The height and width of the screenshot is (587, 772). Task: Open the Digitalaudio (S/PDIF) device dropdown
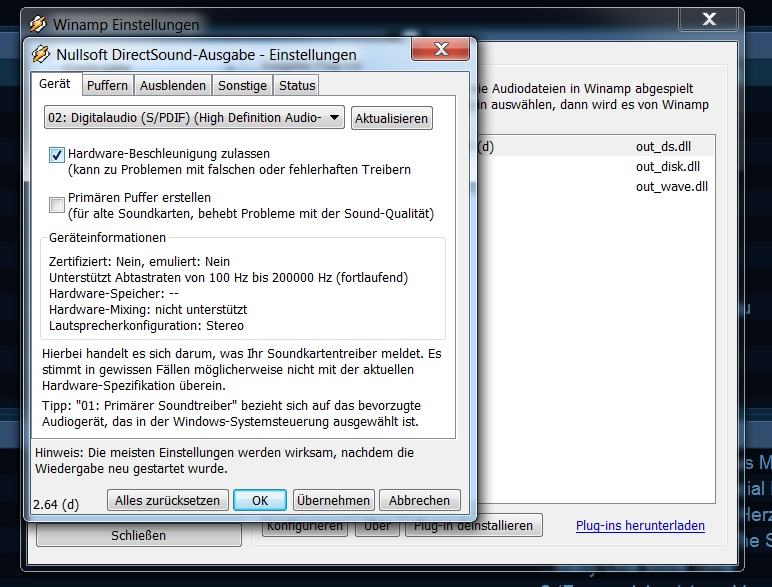194,118
